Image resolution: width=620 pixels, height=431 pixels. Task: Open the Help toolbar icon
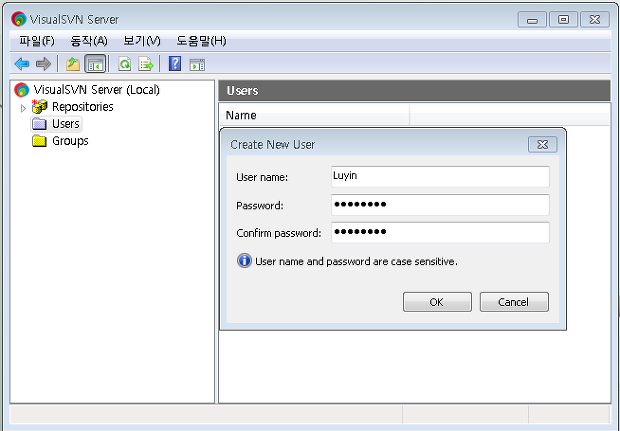coord(175,64)
